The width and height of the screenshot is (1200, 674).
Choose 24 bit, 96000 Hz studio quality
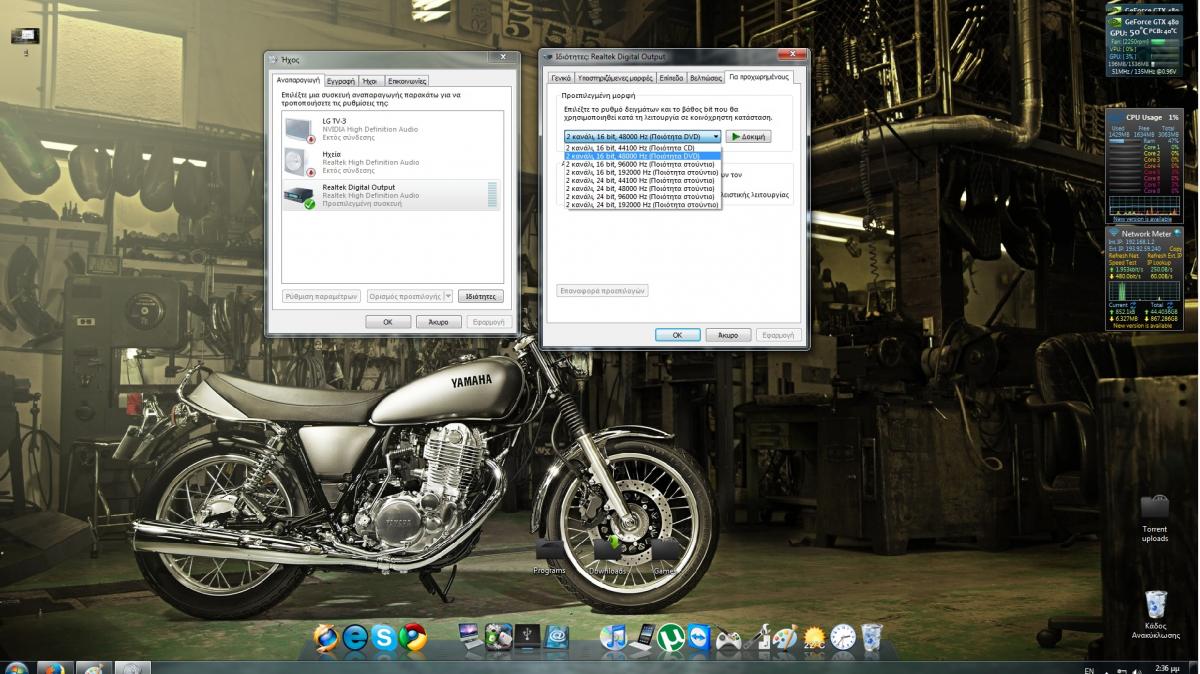[644, 196]
